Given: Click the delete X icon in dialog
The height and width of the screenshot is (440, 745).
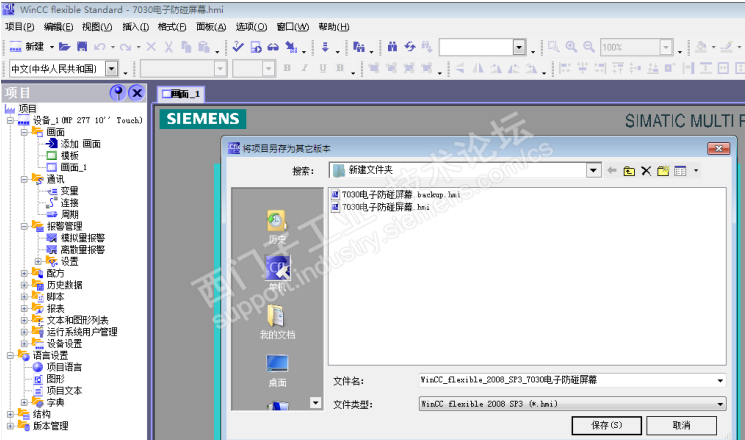Looking at the screenshot, I should point(646,171).
